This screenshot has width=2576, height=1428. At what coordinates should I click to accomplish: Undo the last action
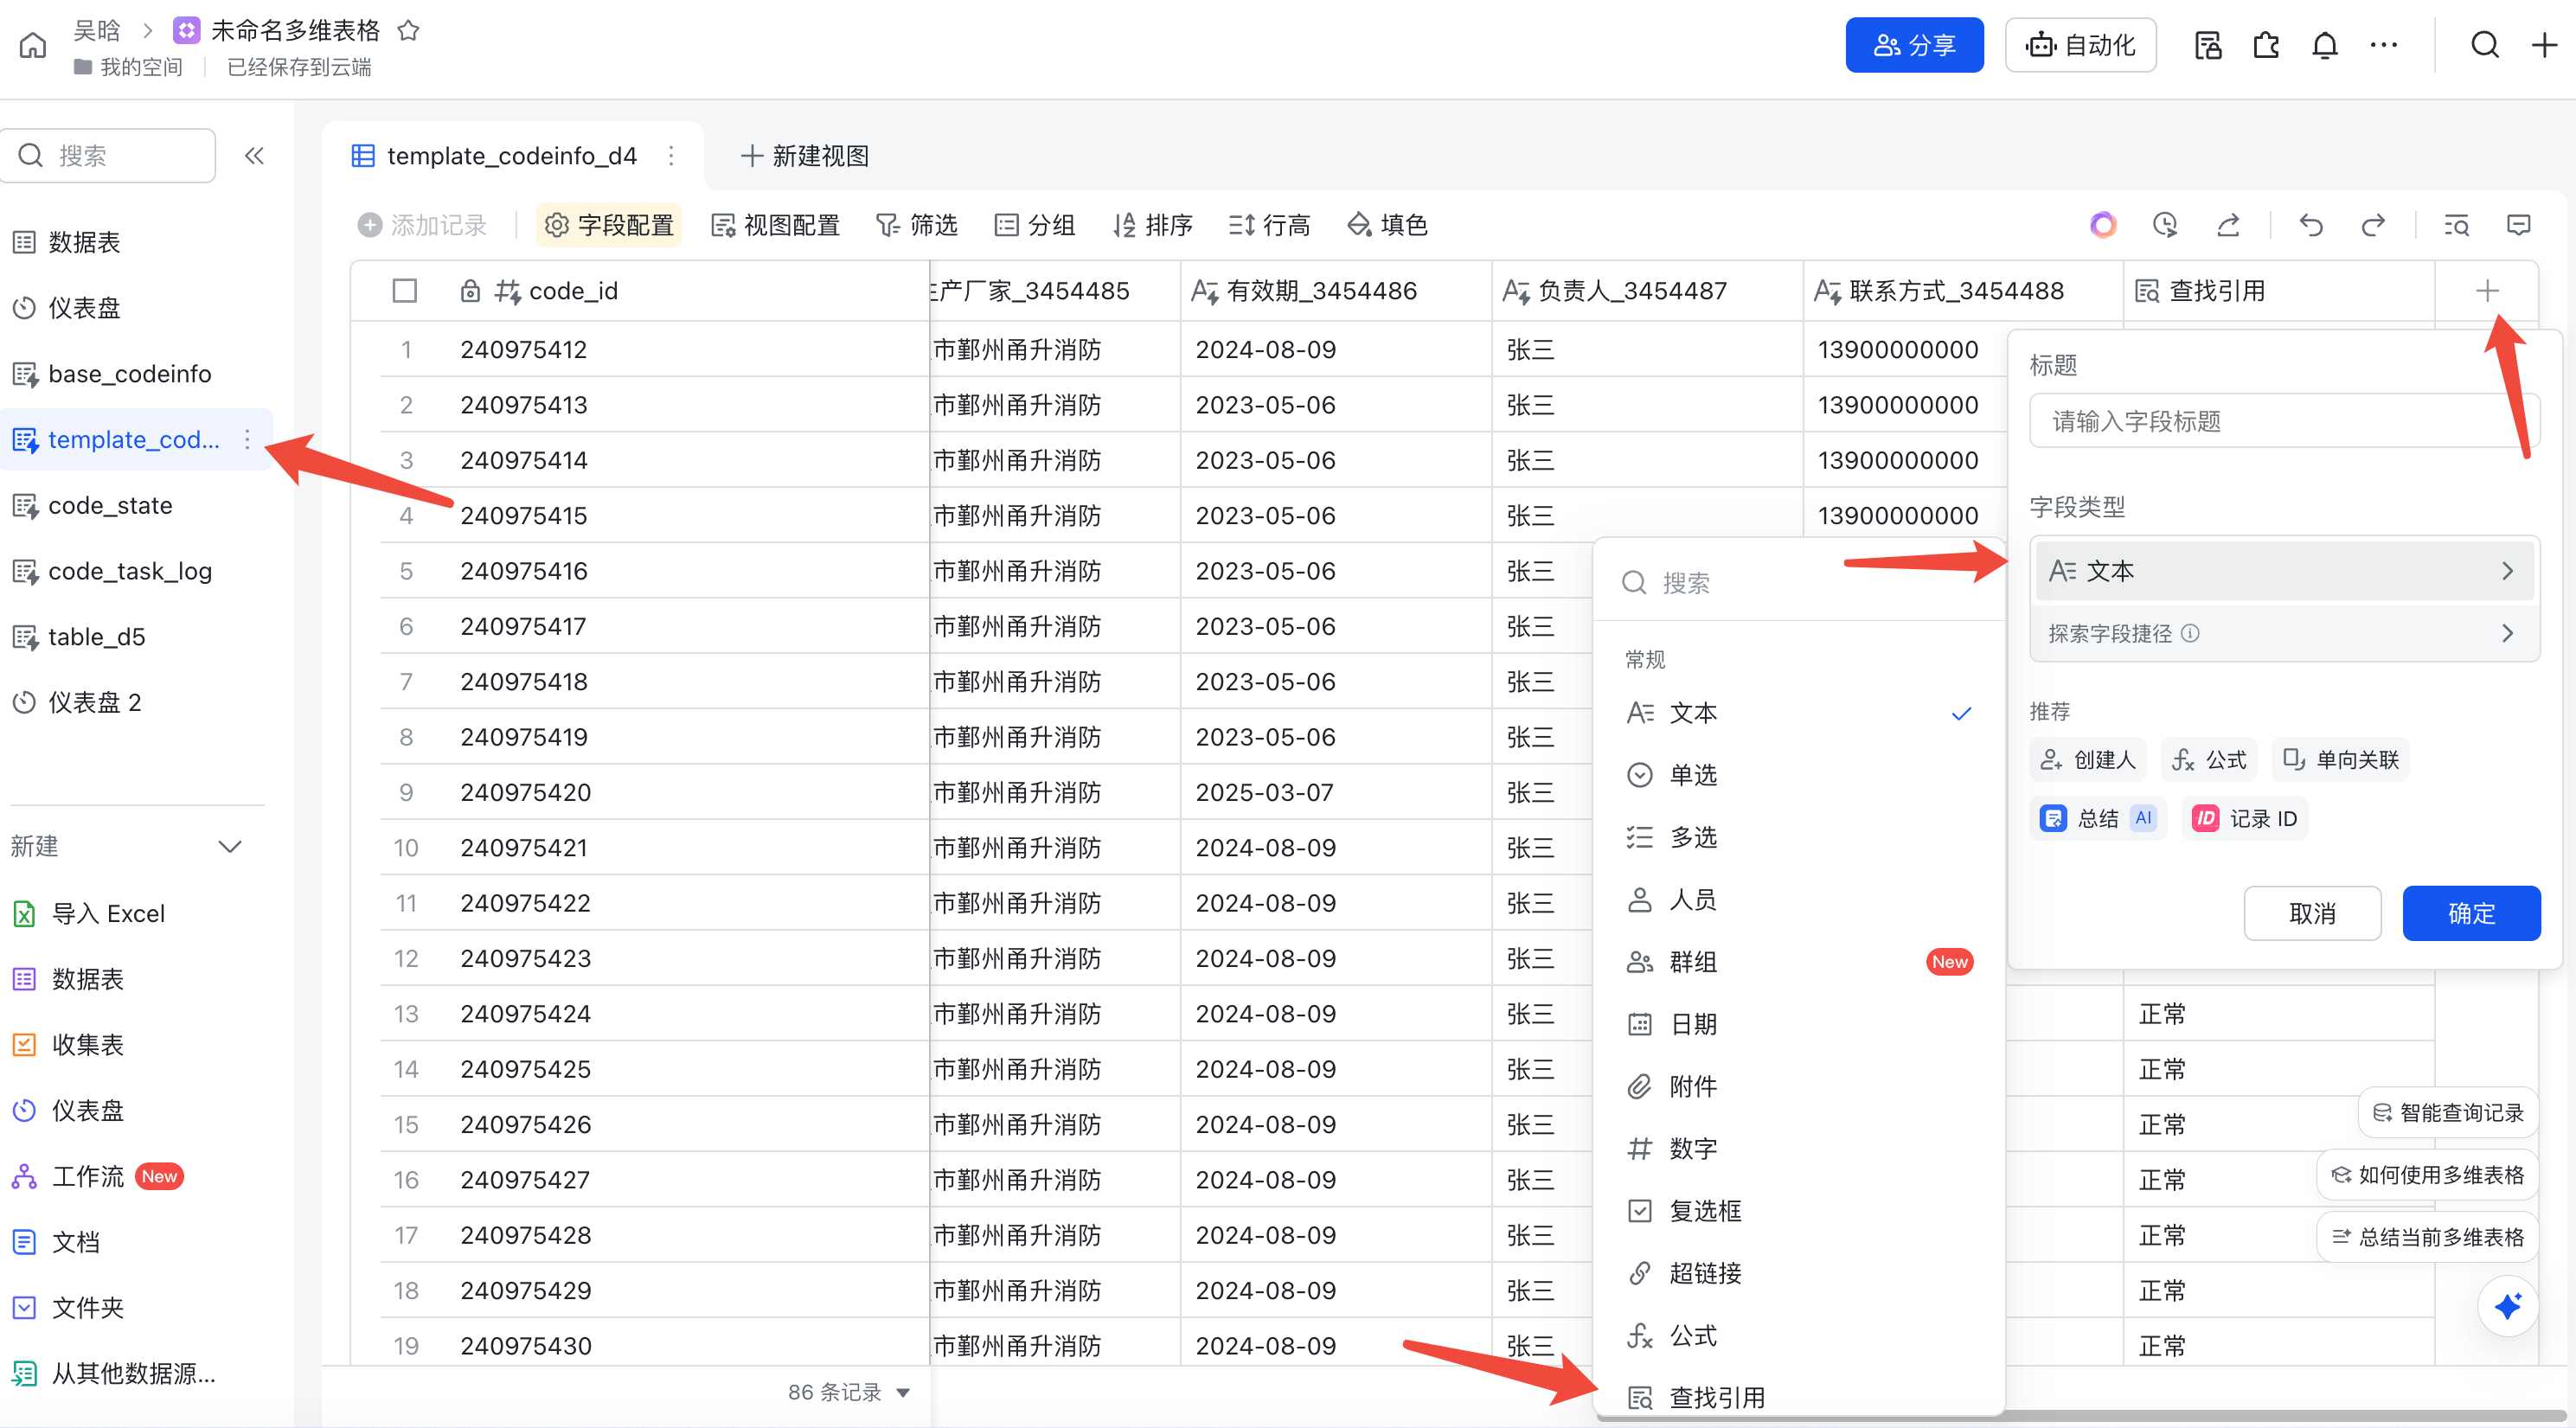point(2310,225)
